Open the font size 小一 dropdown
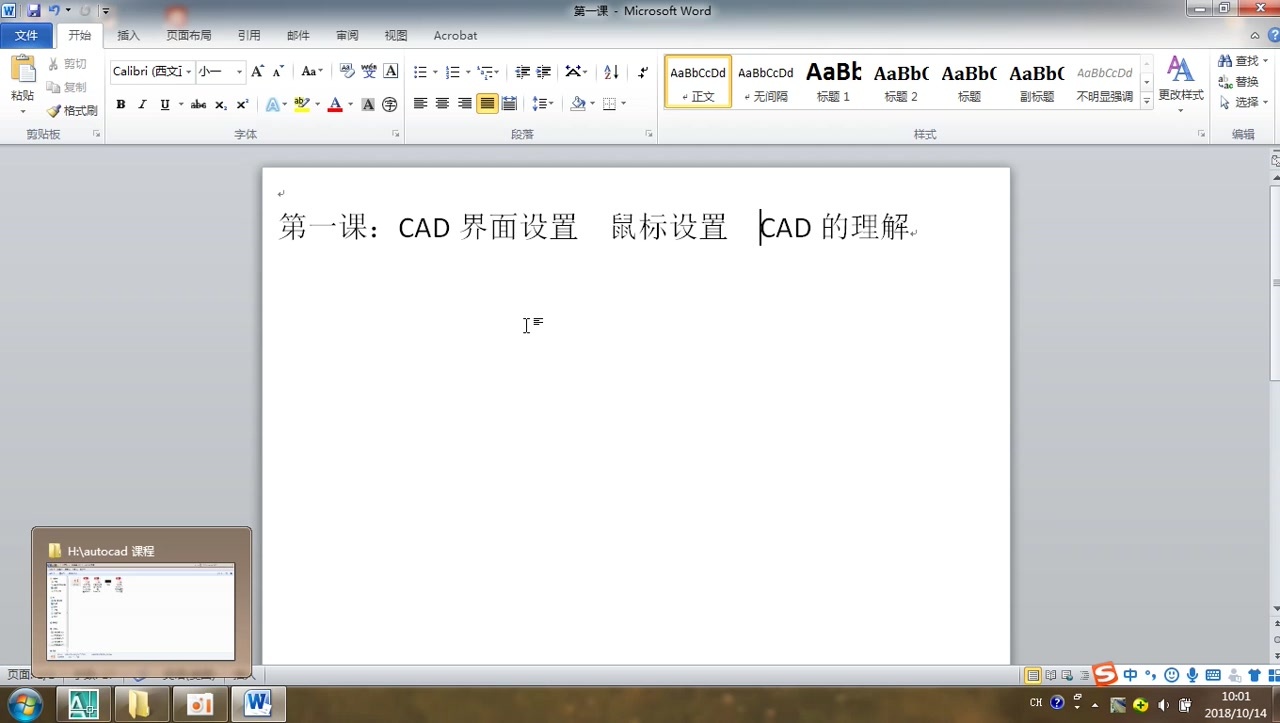This screenshot has width=1280, height=723. click(x=239, y=72)
